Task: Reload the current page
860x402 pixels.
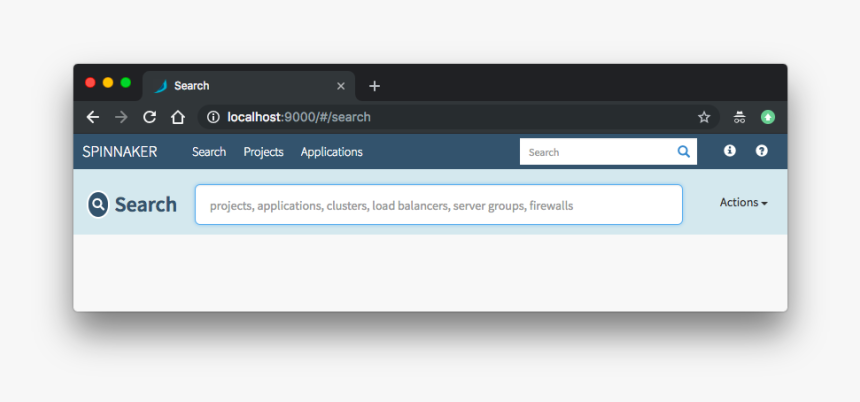Action: [149, 117]
